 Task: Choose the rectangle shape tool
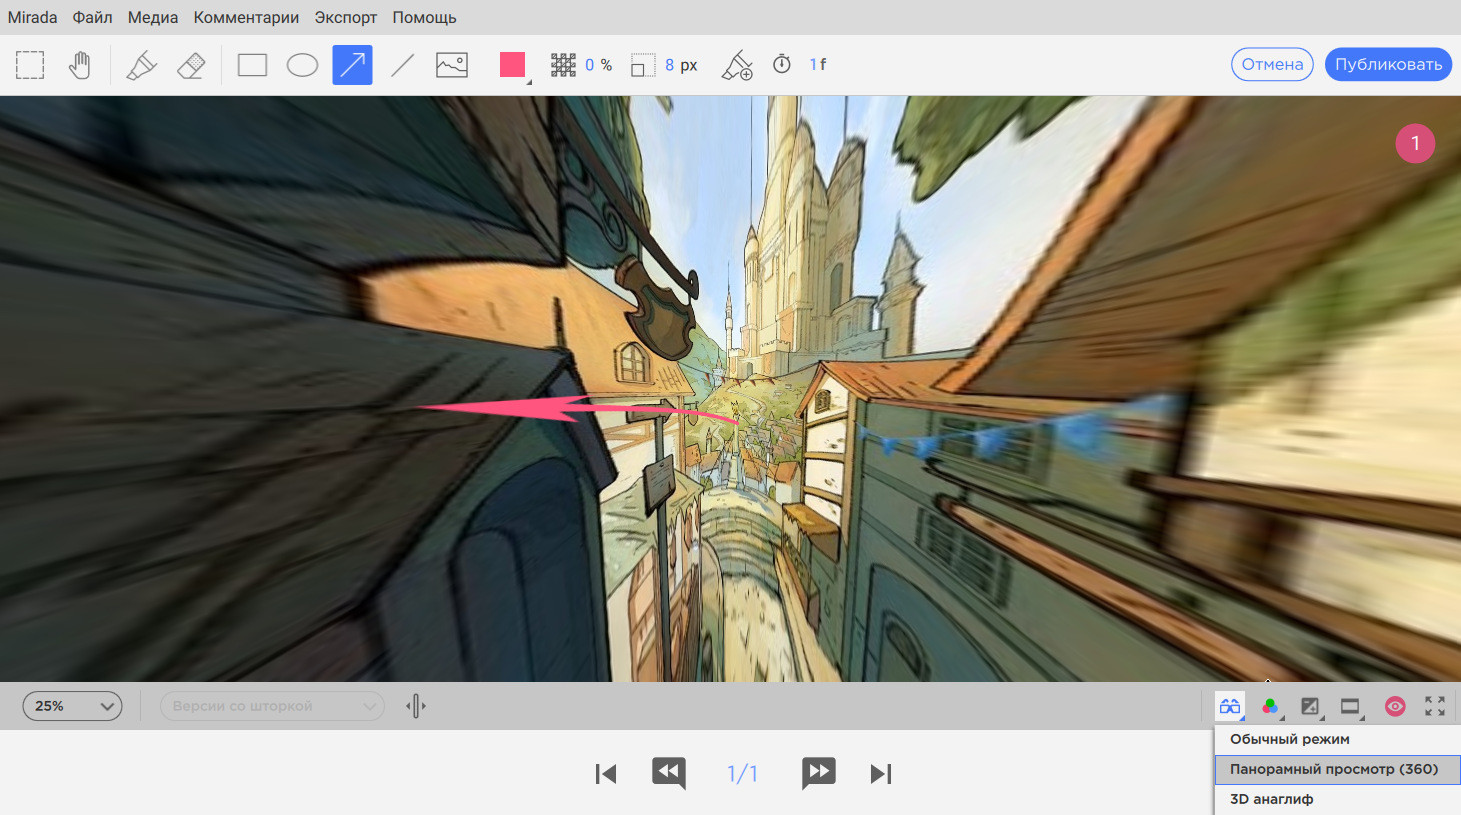(x=252, y=65)
